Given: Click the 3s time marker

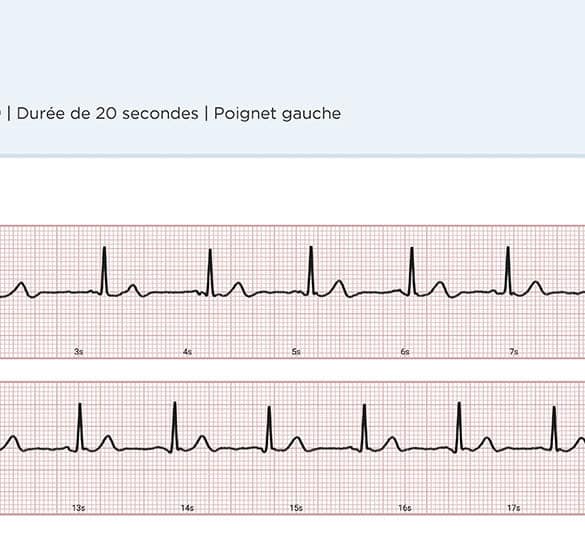Looking at the screenshot, I should tap(78, 352).
